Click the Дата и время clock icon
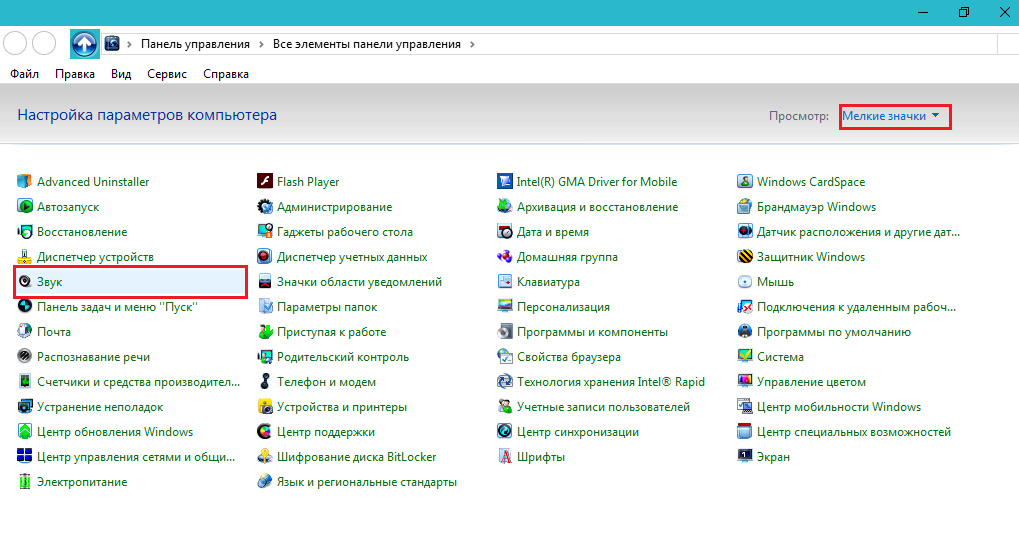Image resolution: width=1019 pixels, height=558 pixels. click(x=505, y=232)
